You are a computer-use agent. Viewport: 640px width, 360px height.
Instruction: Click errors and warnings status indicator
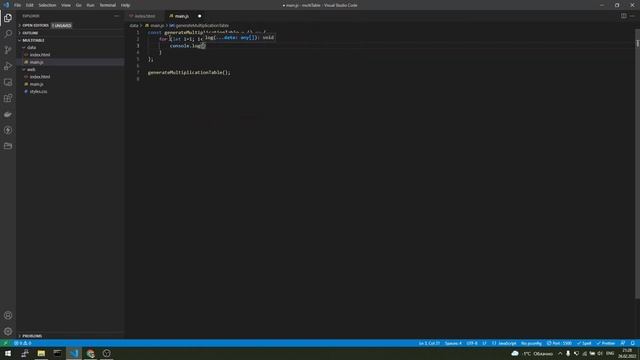pyautogui.click(x=23, y=343)
